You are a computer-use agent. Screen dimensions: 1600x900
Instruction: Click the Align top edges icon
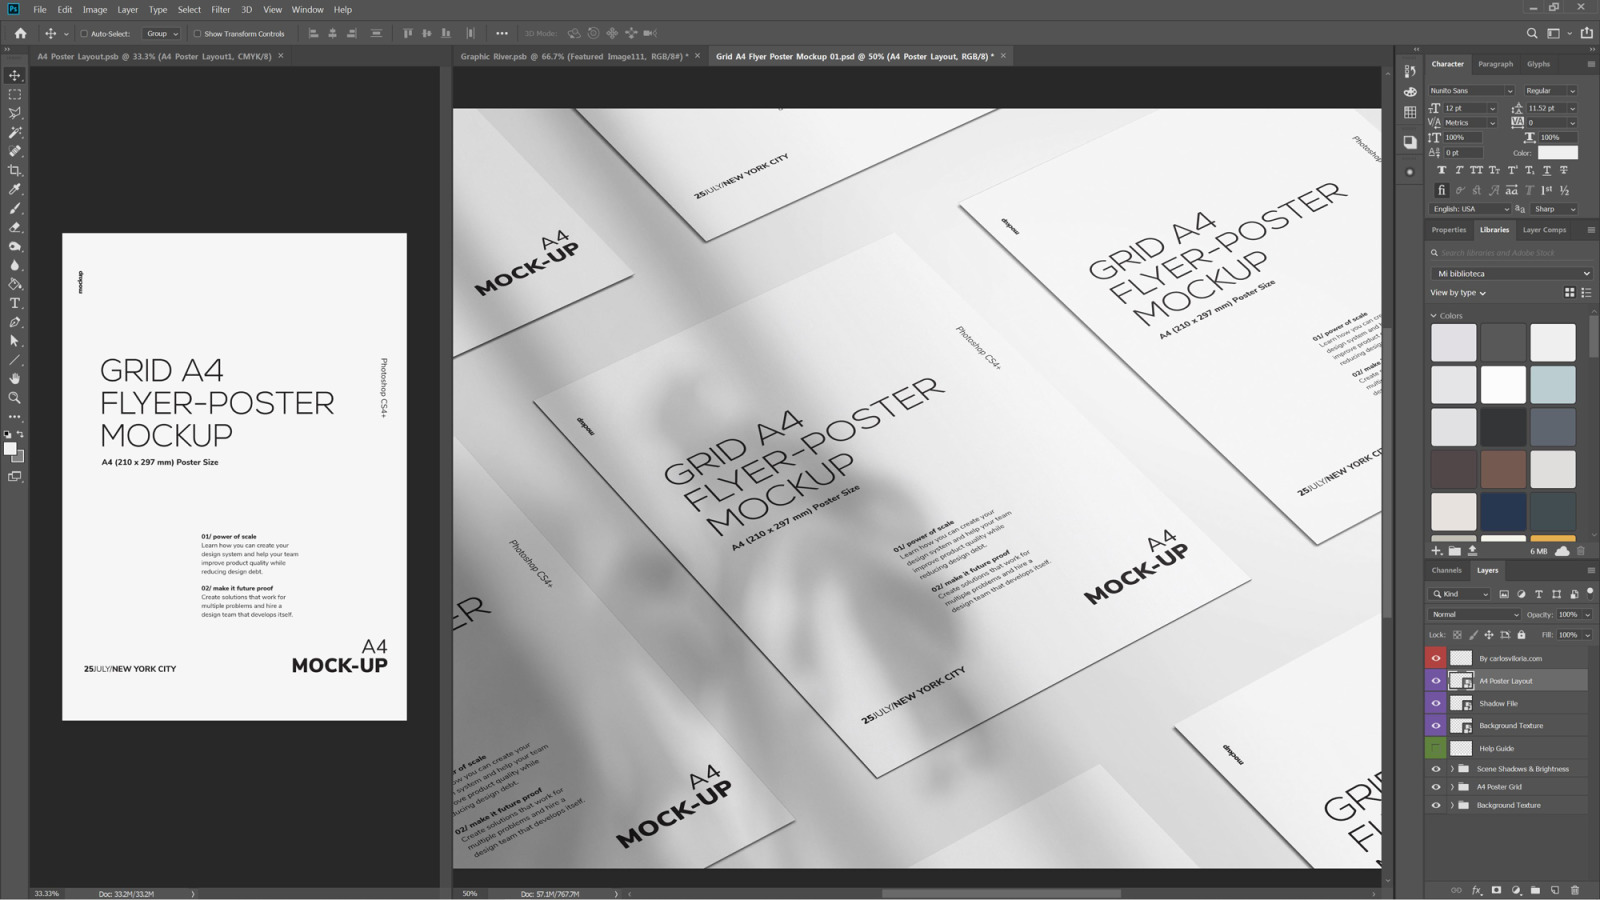coord(407,33)
